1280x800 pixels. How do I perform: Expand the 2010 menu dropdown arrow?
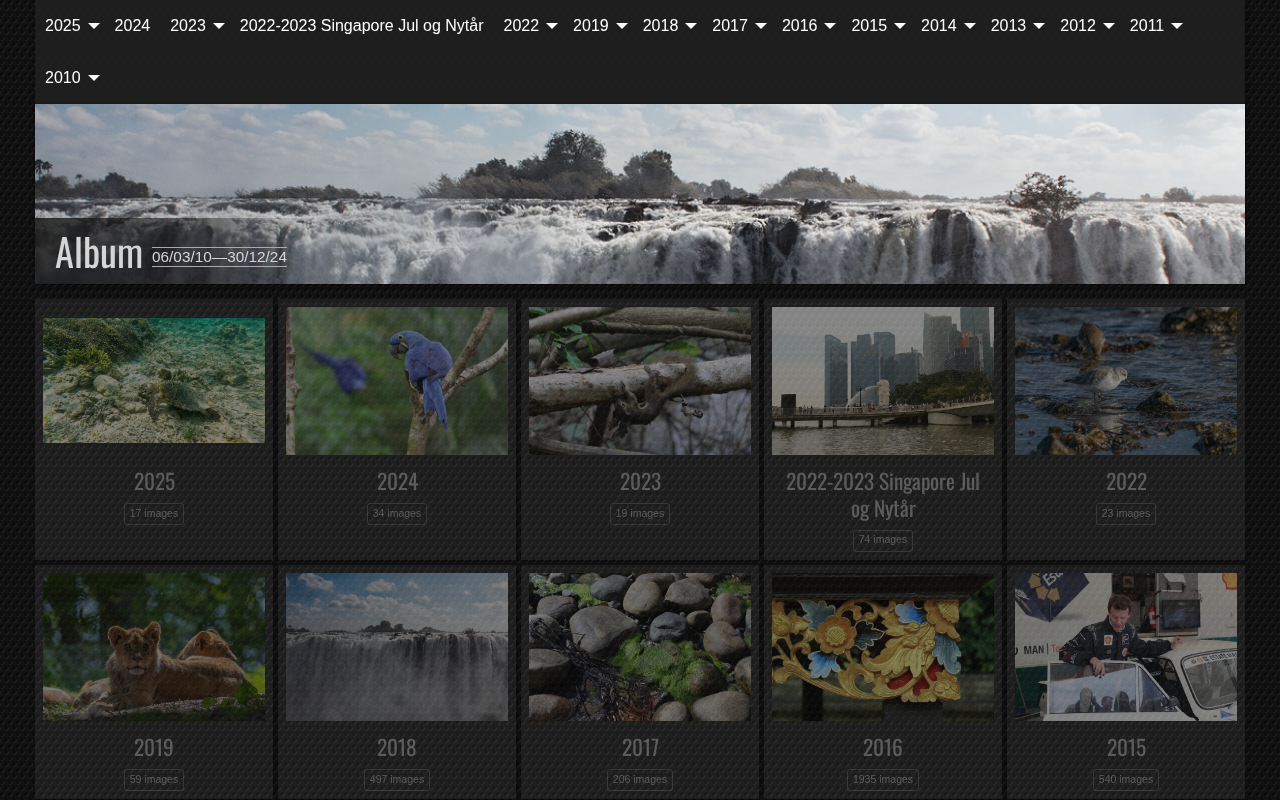click(x=93, y=78)
